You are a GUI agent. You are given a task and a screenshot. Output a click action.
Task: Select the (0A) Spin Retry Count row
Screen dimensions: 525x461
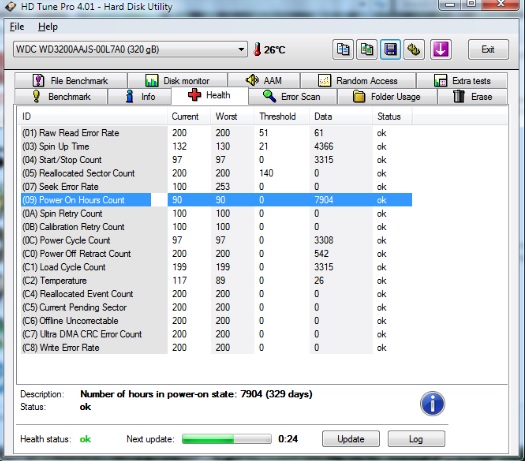click(216, 213)
